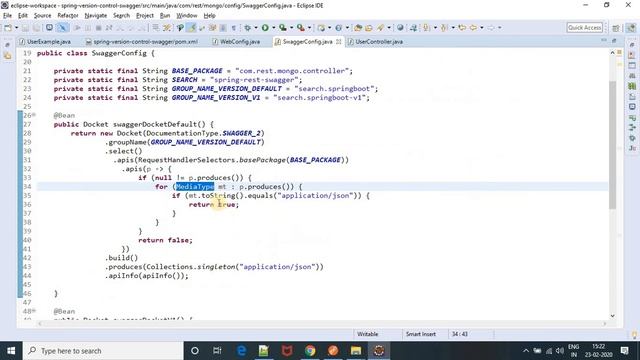Focus the Quick Access search field

click(x=584, y=27)
